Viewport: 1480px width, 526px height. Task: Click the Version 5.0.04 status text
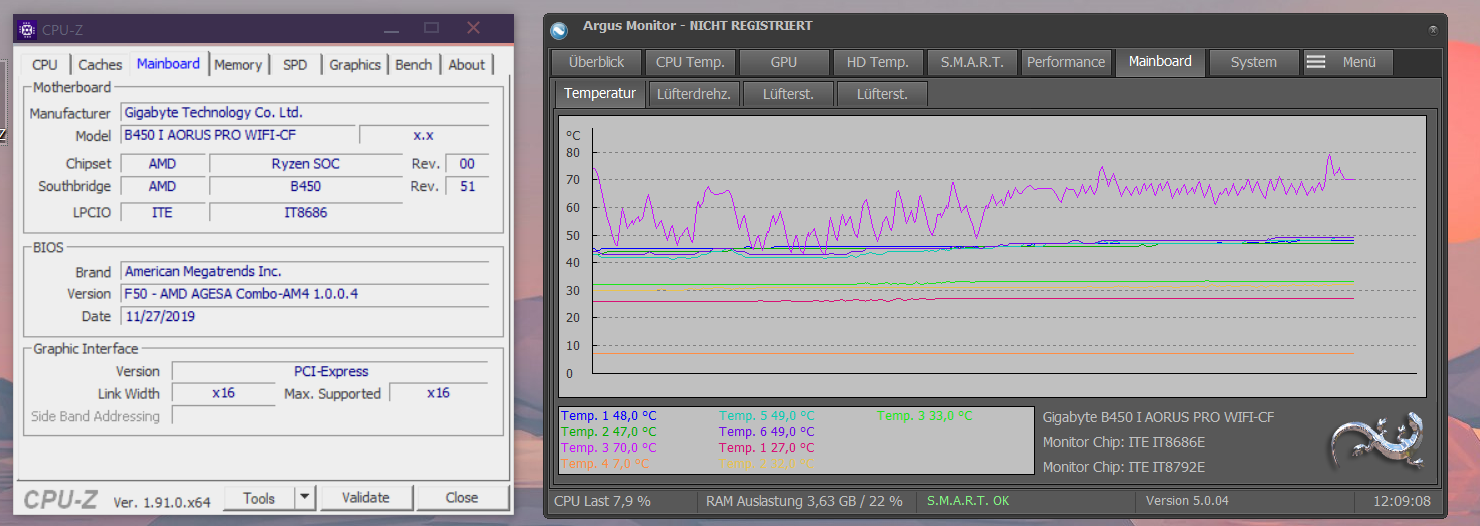coord(1187,500)
